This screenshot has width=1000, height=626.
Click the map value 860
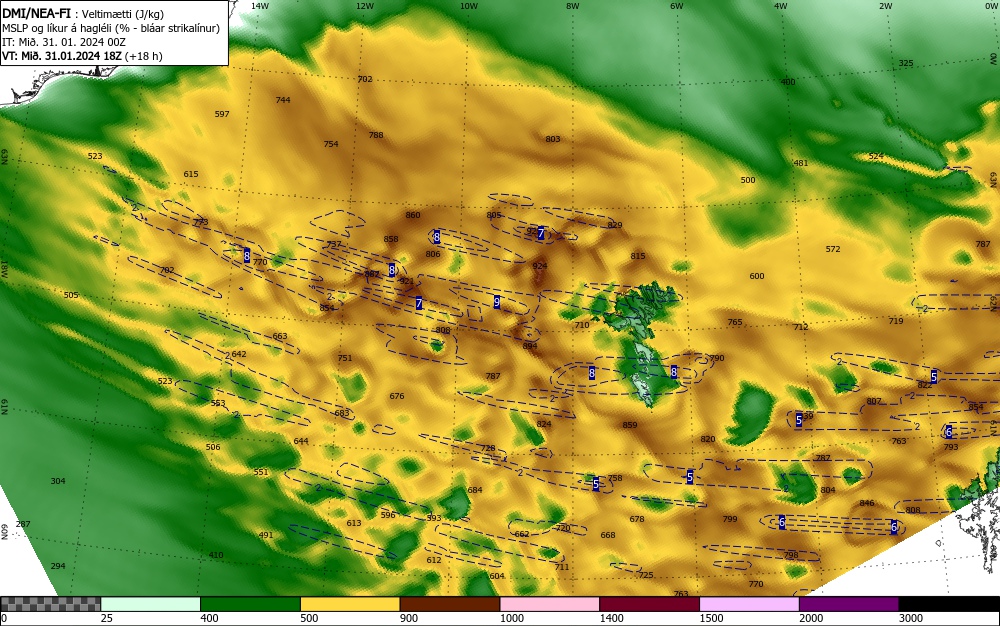click(413, 215)
